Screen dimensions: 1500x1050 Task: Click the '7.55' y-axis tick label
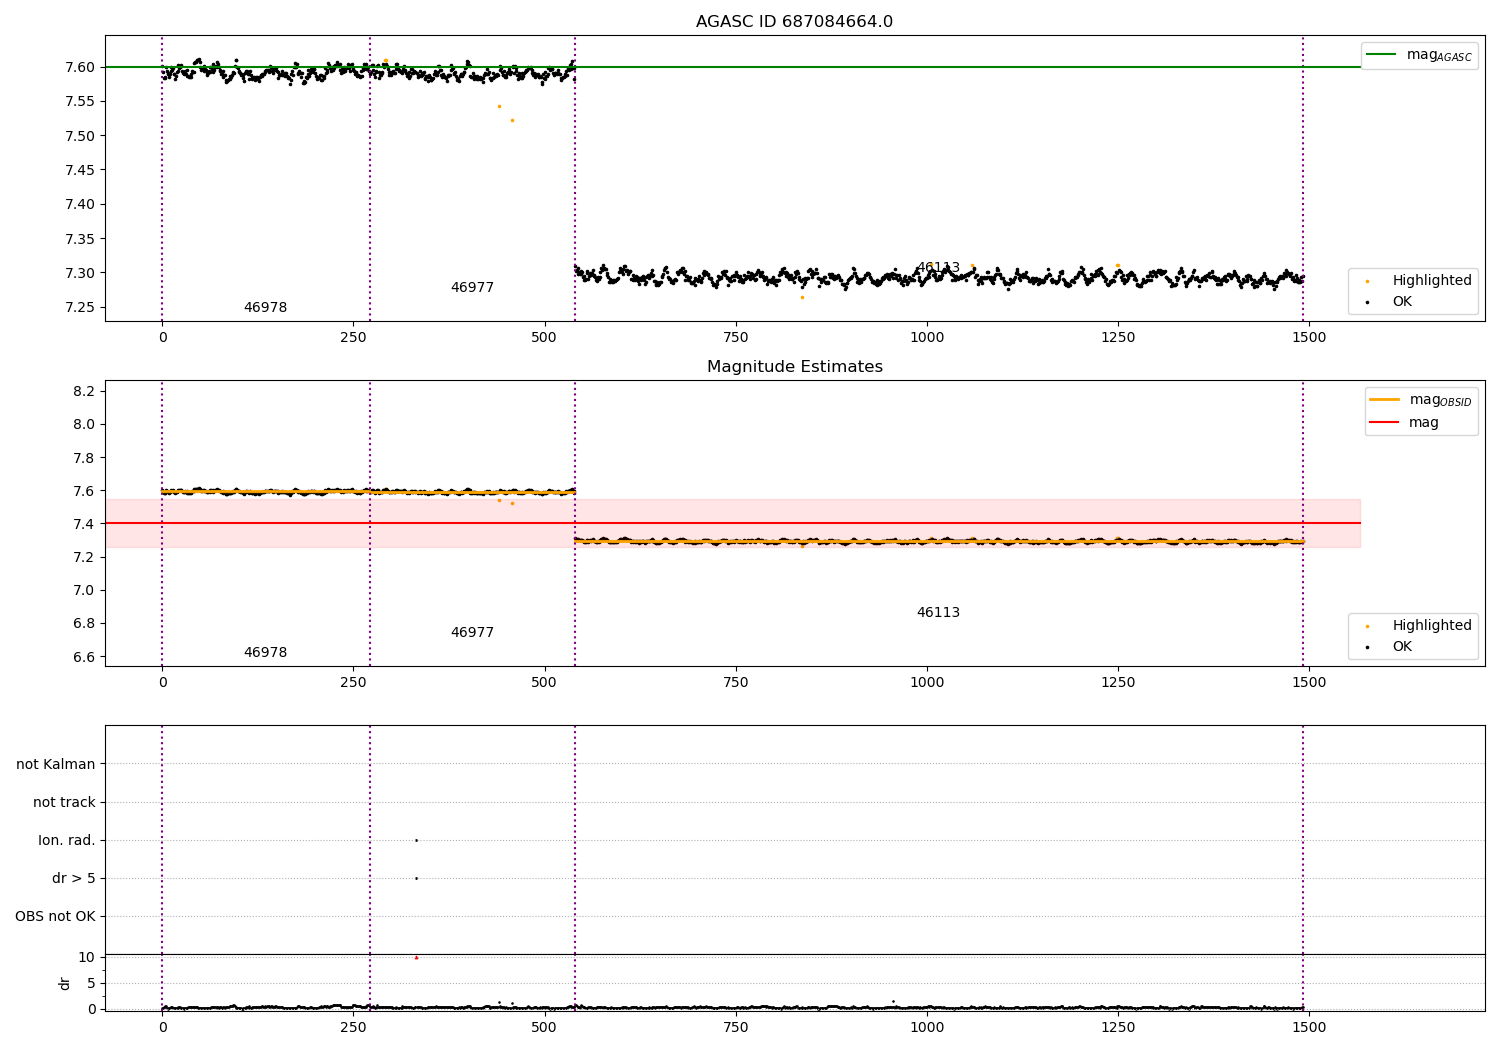click(x=80, y=102)
